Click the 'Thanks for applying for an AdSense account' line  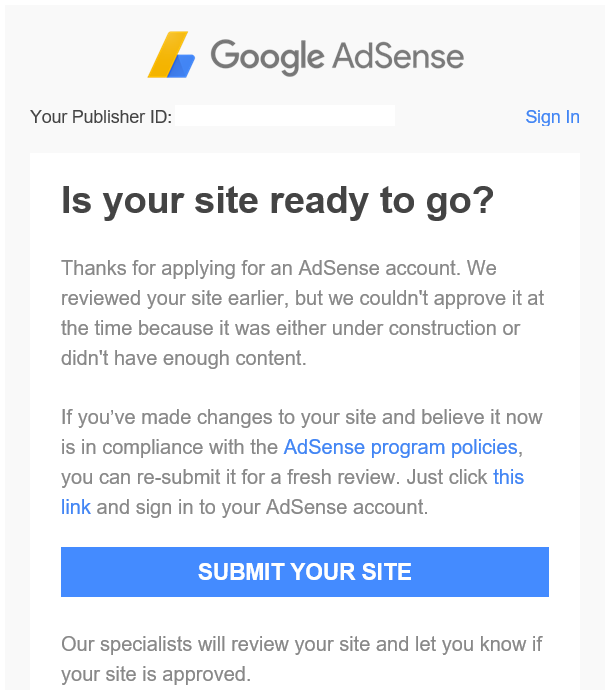pos(279,269)
